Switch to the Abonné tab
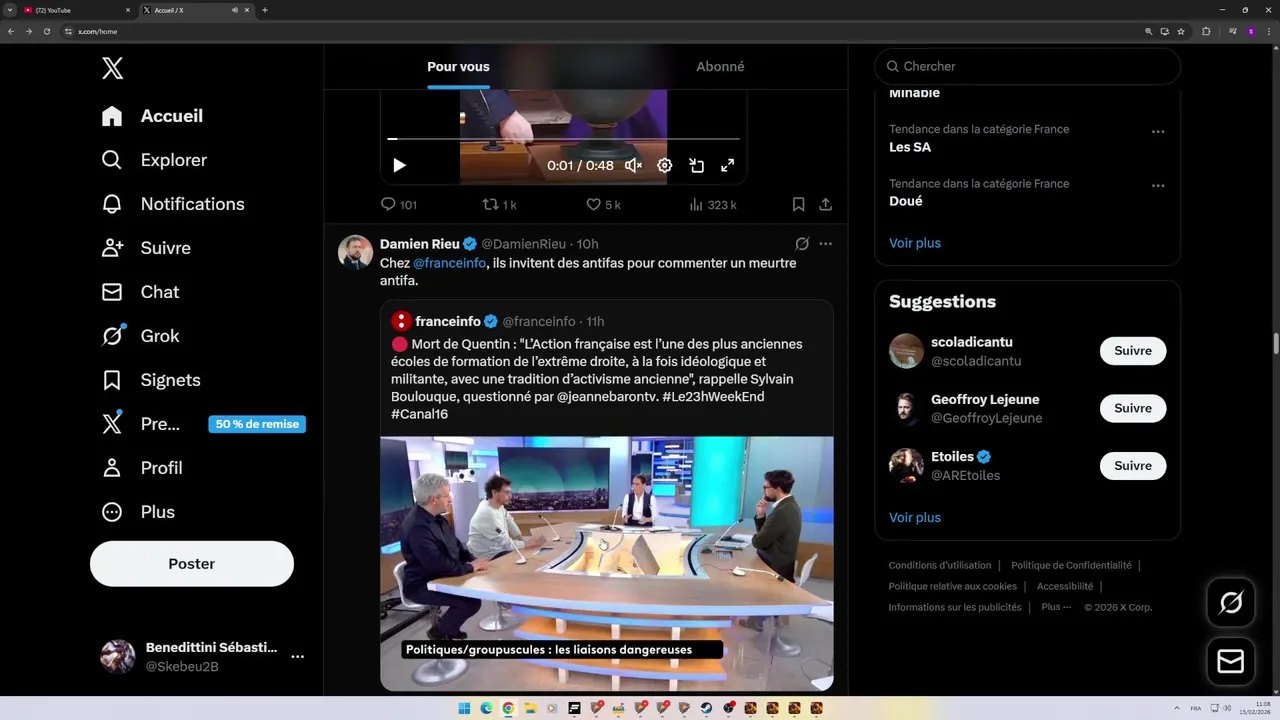The height and width of the screenshot is (720, 1280). coord(720,66)
